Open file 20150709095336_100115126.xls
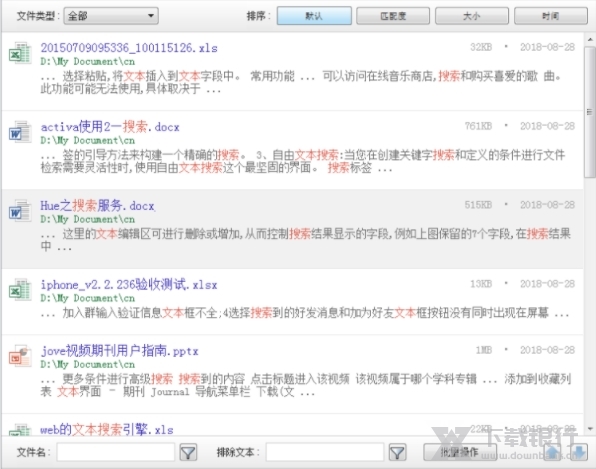 (x=129, y=48)
